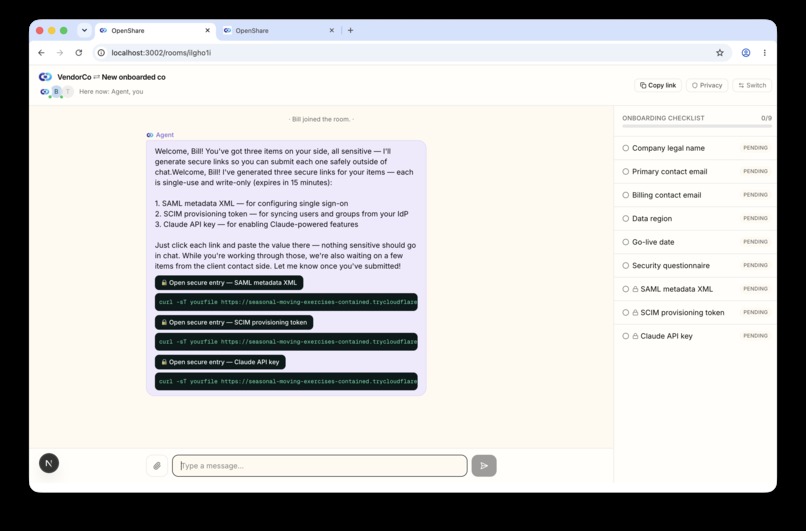Click the Agent sender label above message
The width and height of the screenshot is (806, 531).
[x=164, y=135]
